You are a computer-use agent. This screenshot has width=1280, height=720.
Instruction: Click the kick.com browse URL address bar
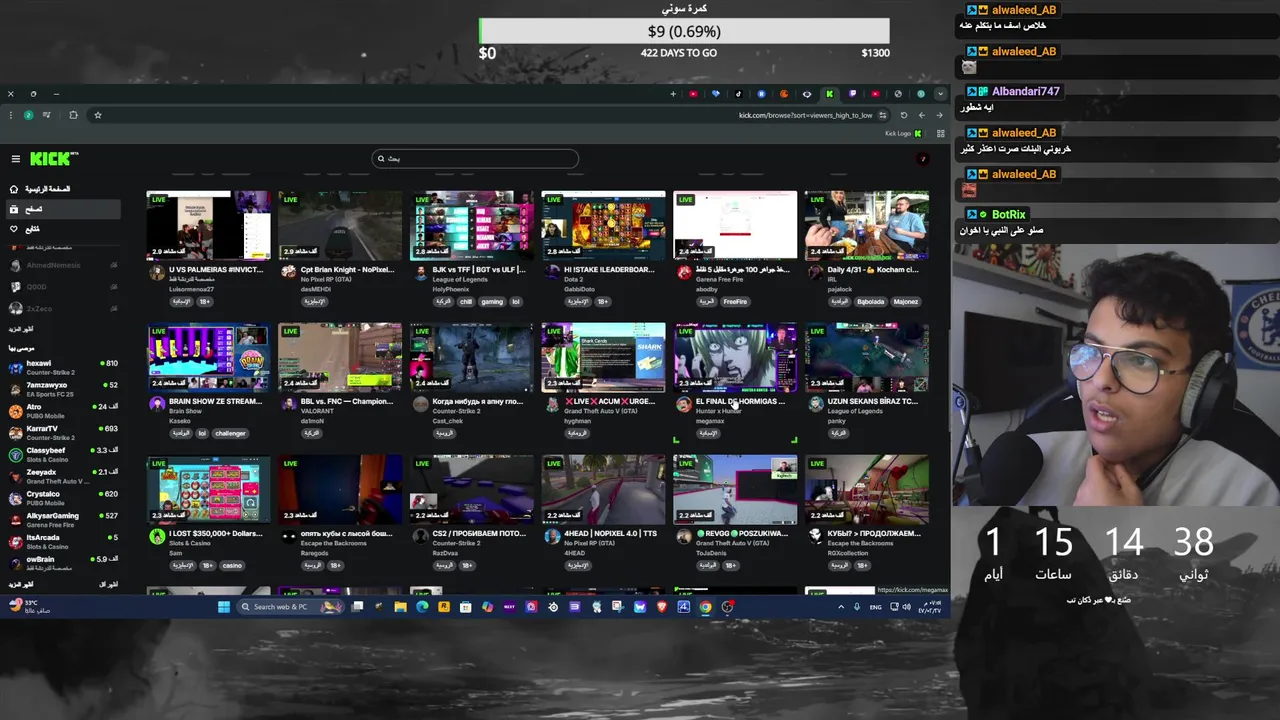pos(805,115)
